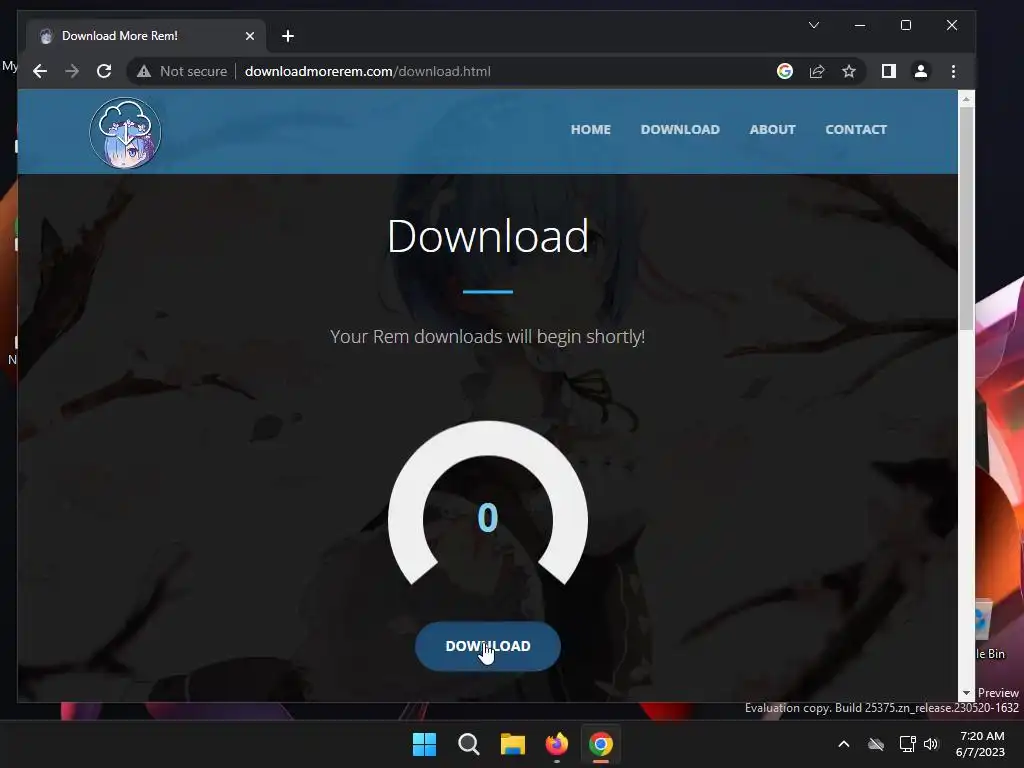Screen dimensions: 1024x768
Task: Go to HOME in site navigation
Action: point(590,129)
